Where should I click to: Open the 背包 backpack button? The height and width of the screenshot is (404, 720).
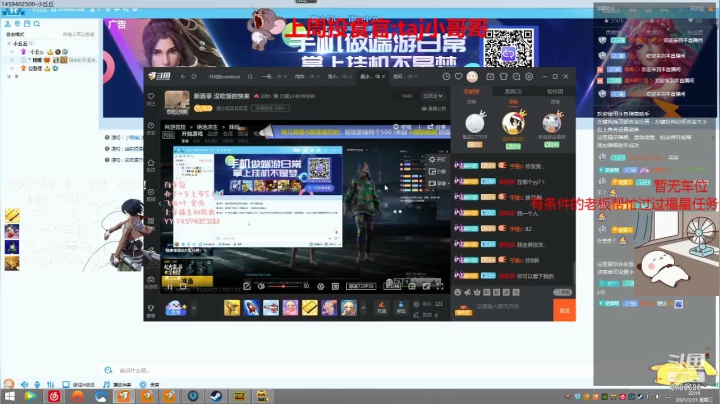click(401, 308)
